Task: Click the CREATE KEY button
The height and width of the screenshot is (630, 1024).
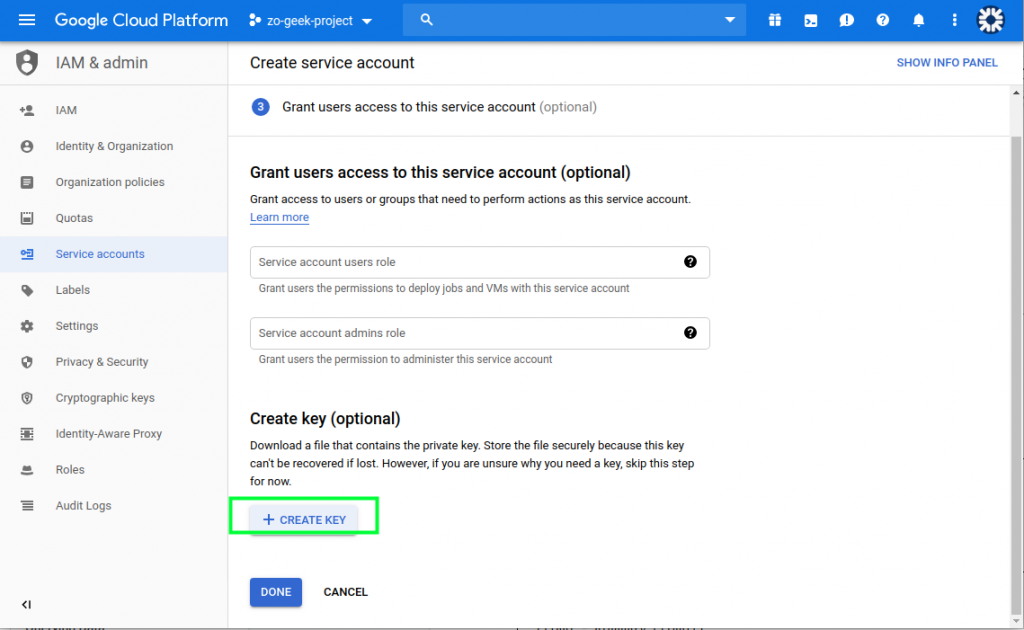Action: (304, 520)
